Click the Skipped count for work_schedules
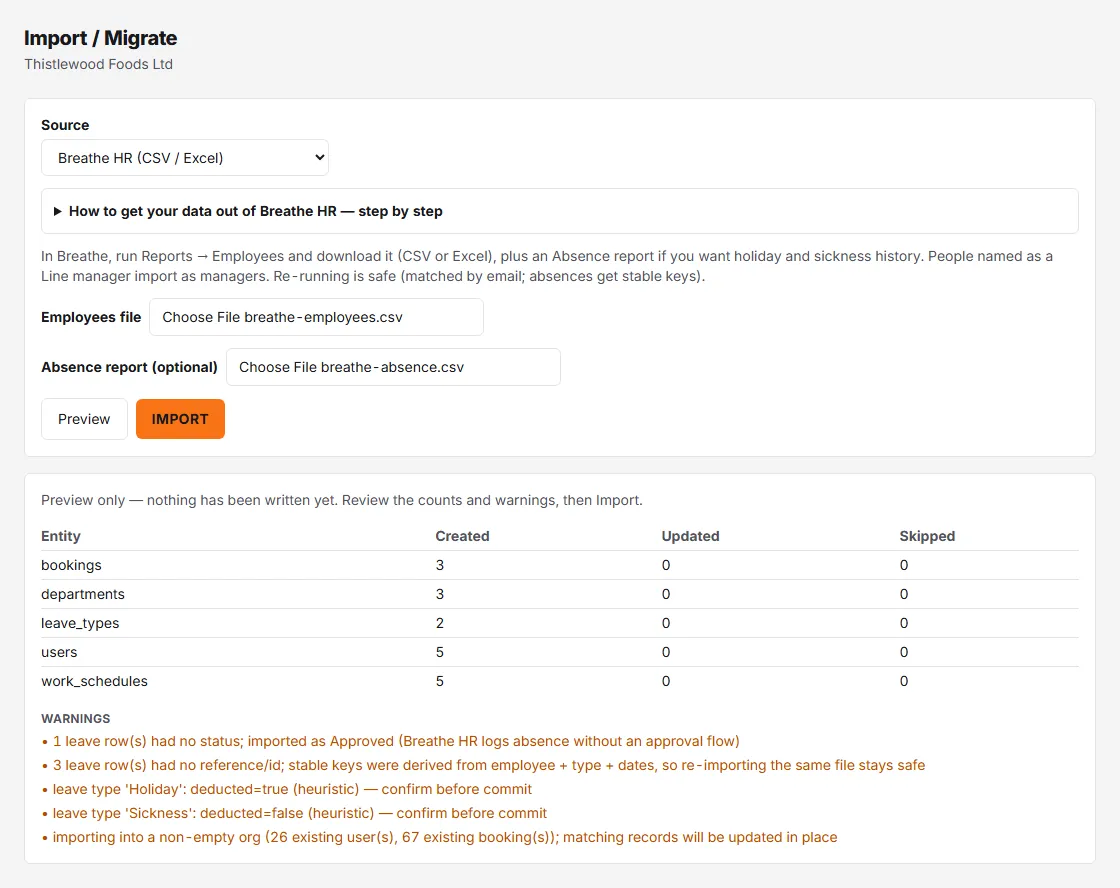This screenshot has height=888, width=1120. (904, 682)
